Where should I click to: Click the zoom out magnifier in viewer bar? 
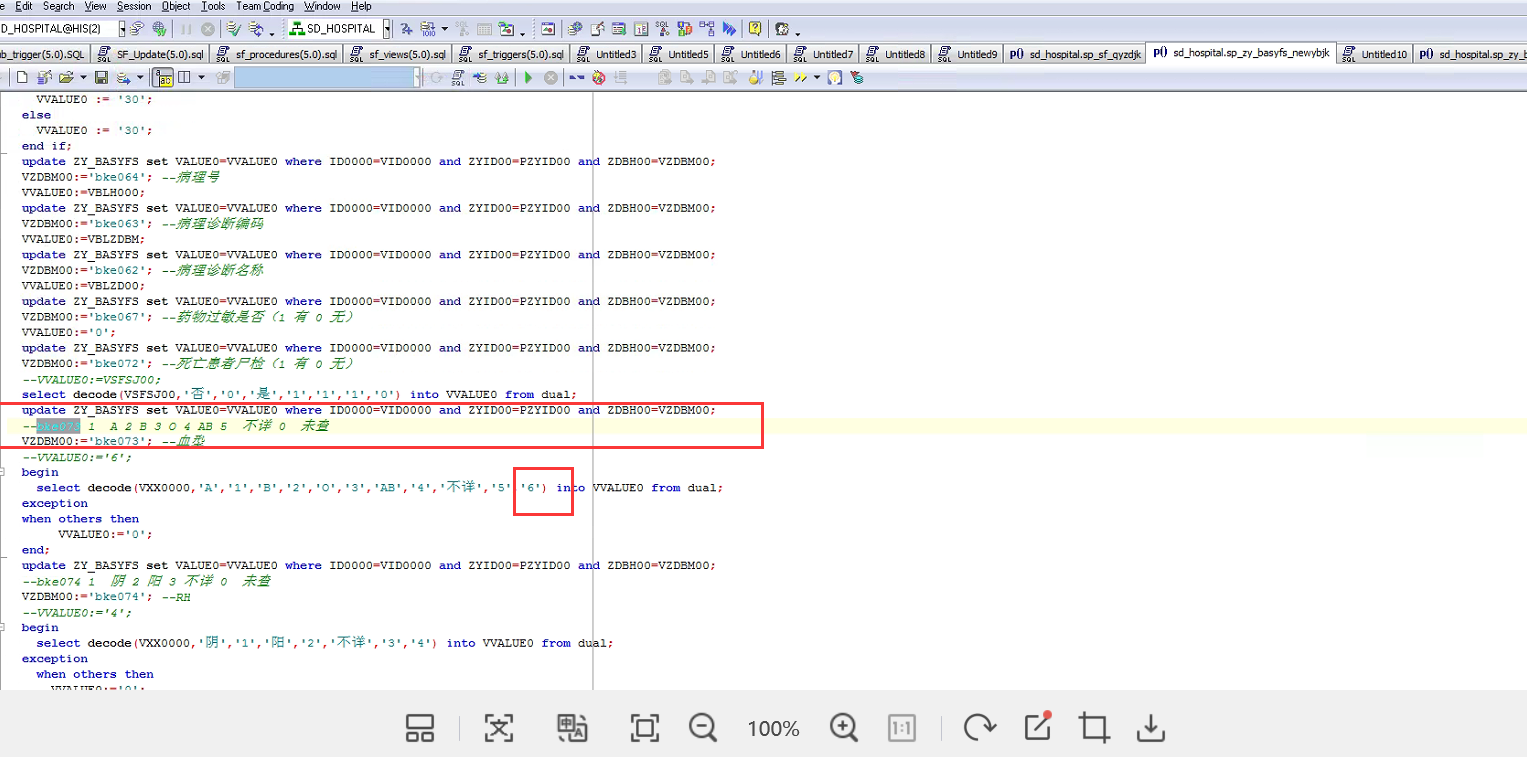point(703,728)
